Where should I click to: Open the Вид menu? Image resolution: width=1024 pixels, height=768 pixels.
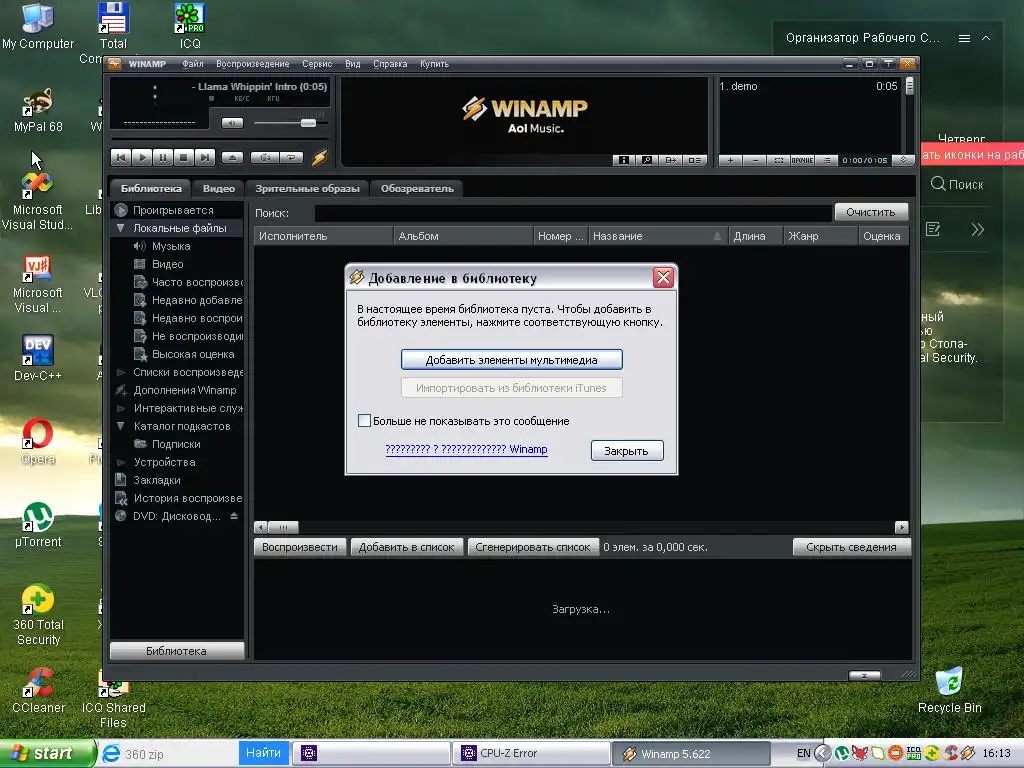[x=353, y=64]
